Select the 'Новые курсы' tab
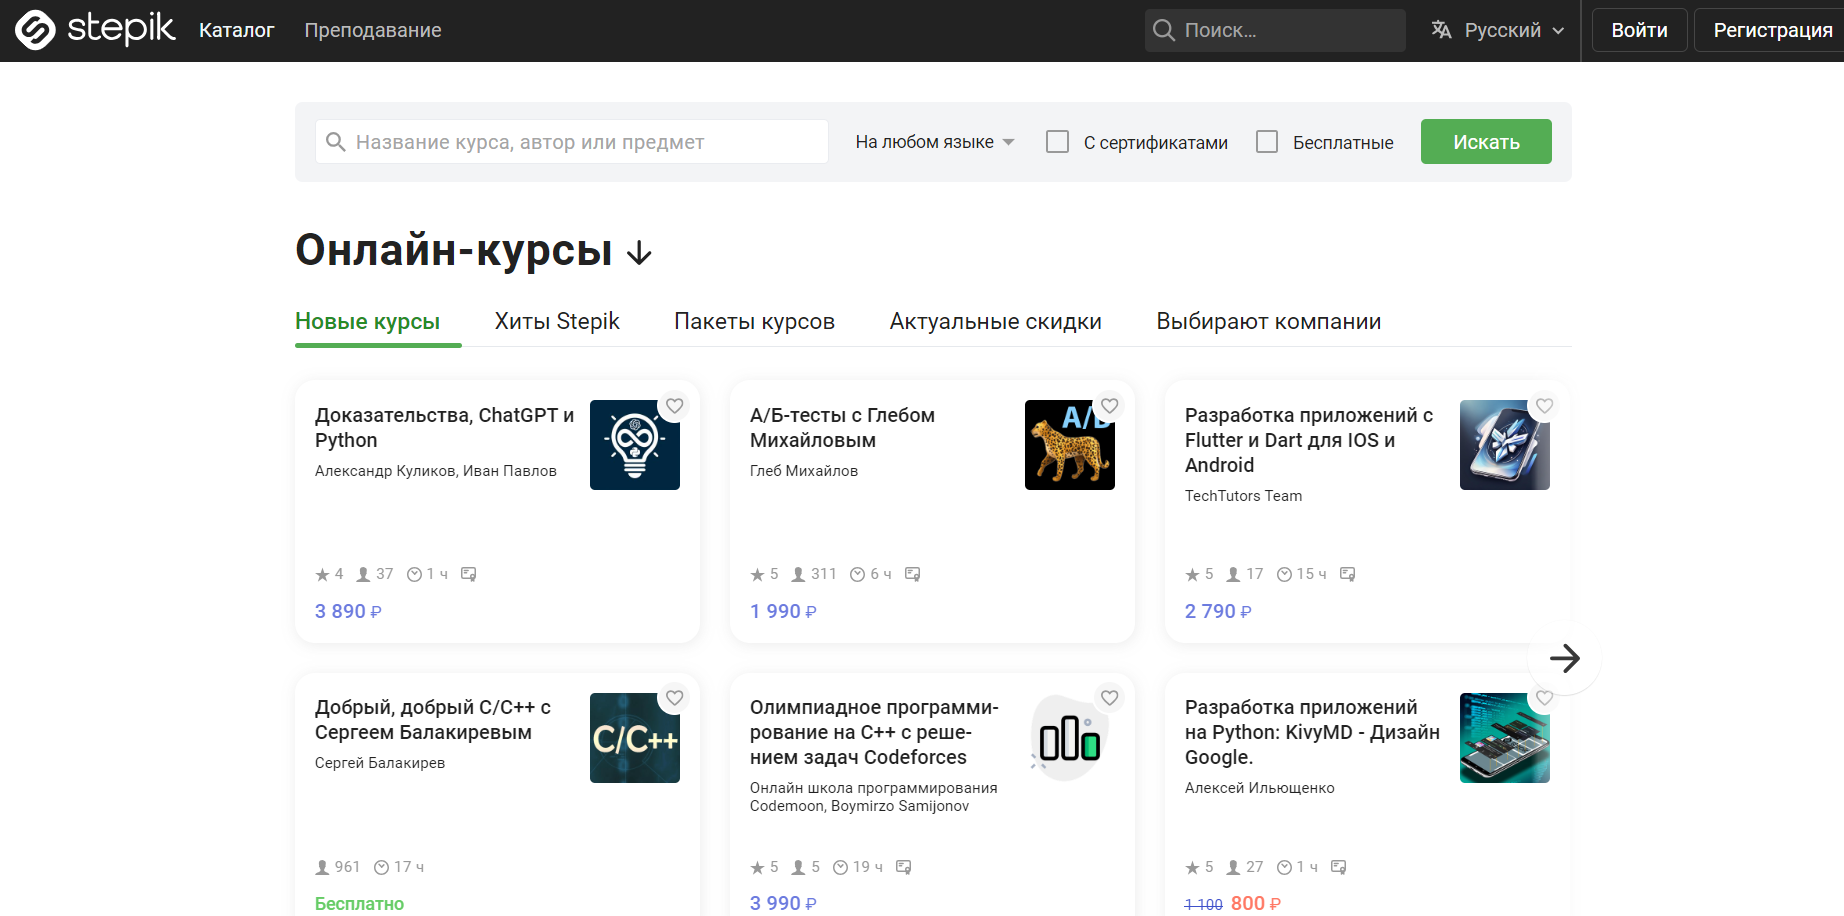The width and height of the screenshot is (1844, 916). point(368,321)
